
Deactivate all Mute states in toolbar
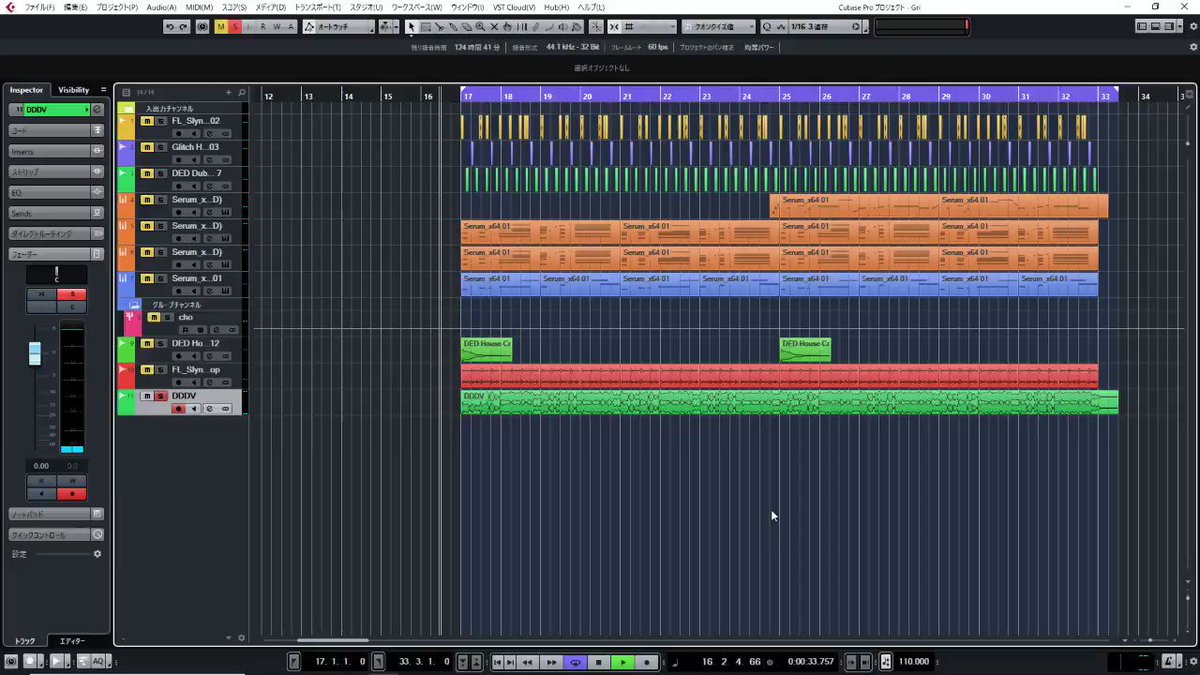click(221, 26)
